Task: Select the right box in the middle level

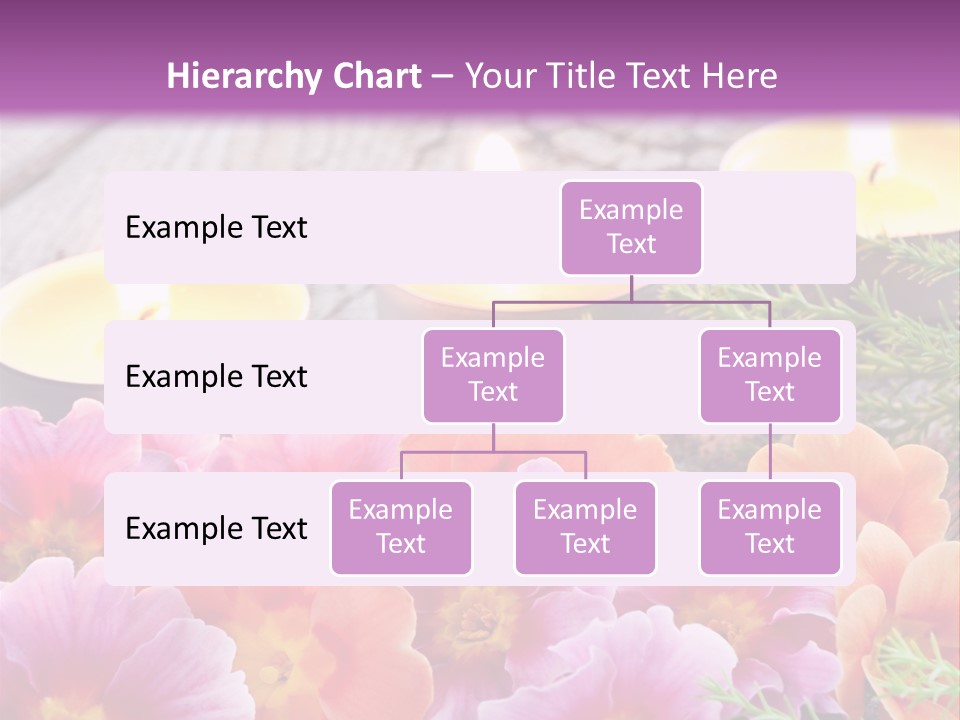Action: [x=770, y=375]
